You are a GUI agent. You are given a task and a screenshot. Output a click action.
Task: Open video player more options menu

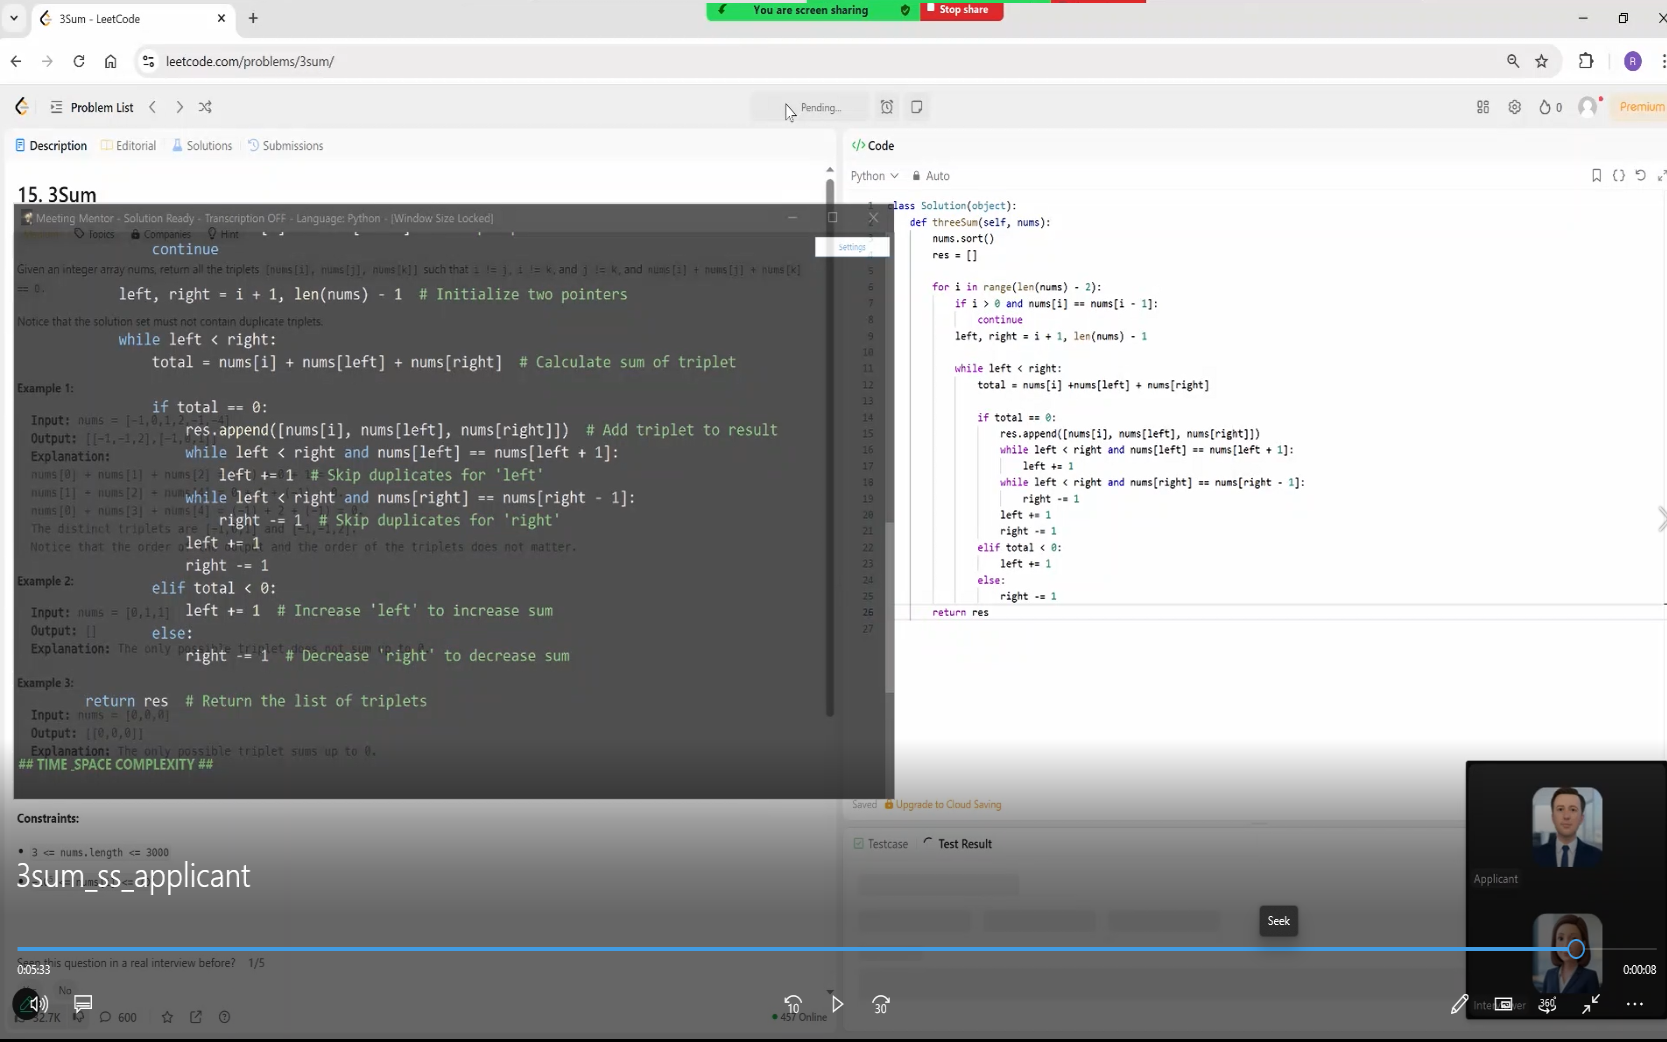(1634, 1004)
